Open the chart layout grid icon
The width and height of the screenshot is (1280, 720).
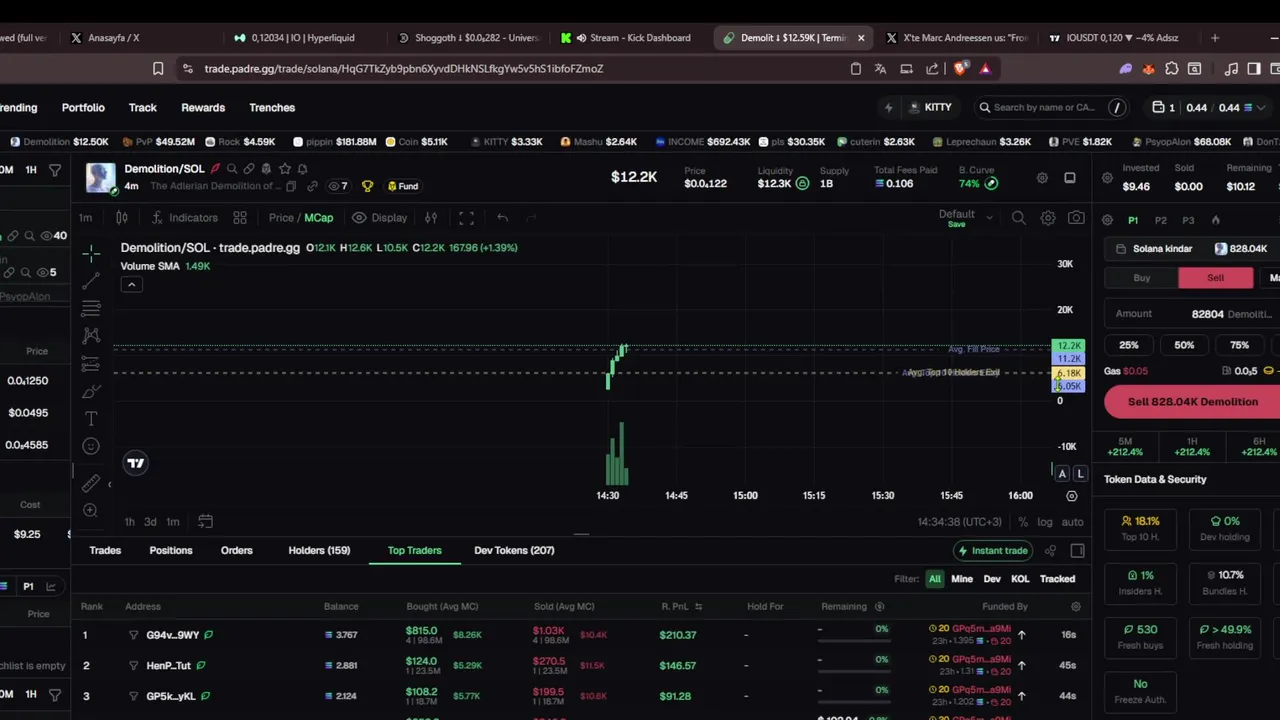coord(240,217)
